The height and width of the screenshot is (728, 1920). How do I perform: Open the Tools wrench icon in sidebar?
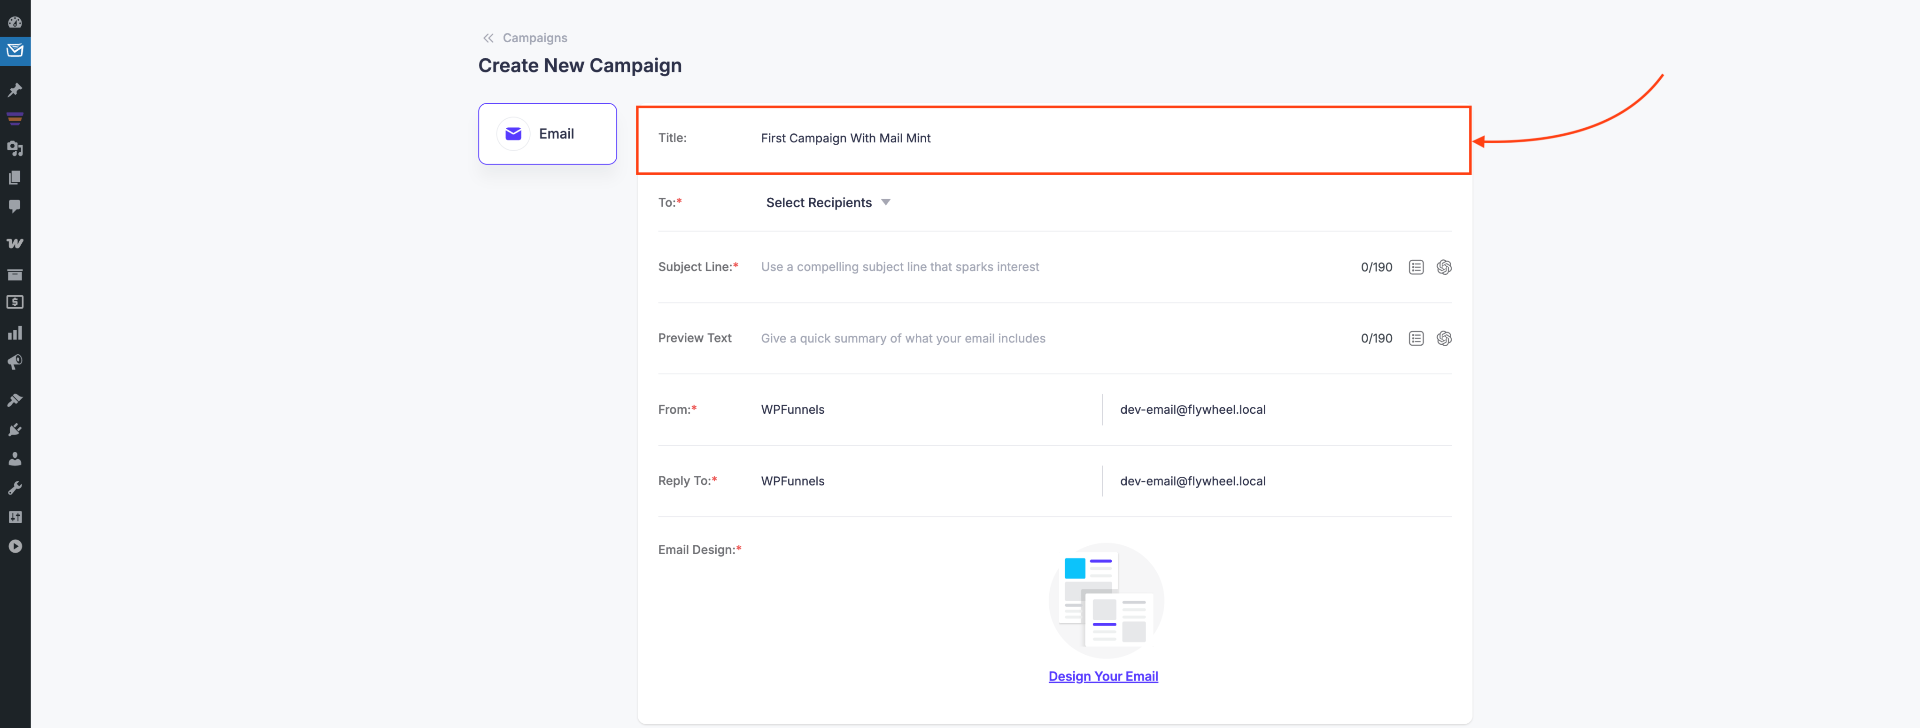point(15,488)
